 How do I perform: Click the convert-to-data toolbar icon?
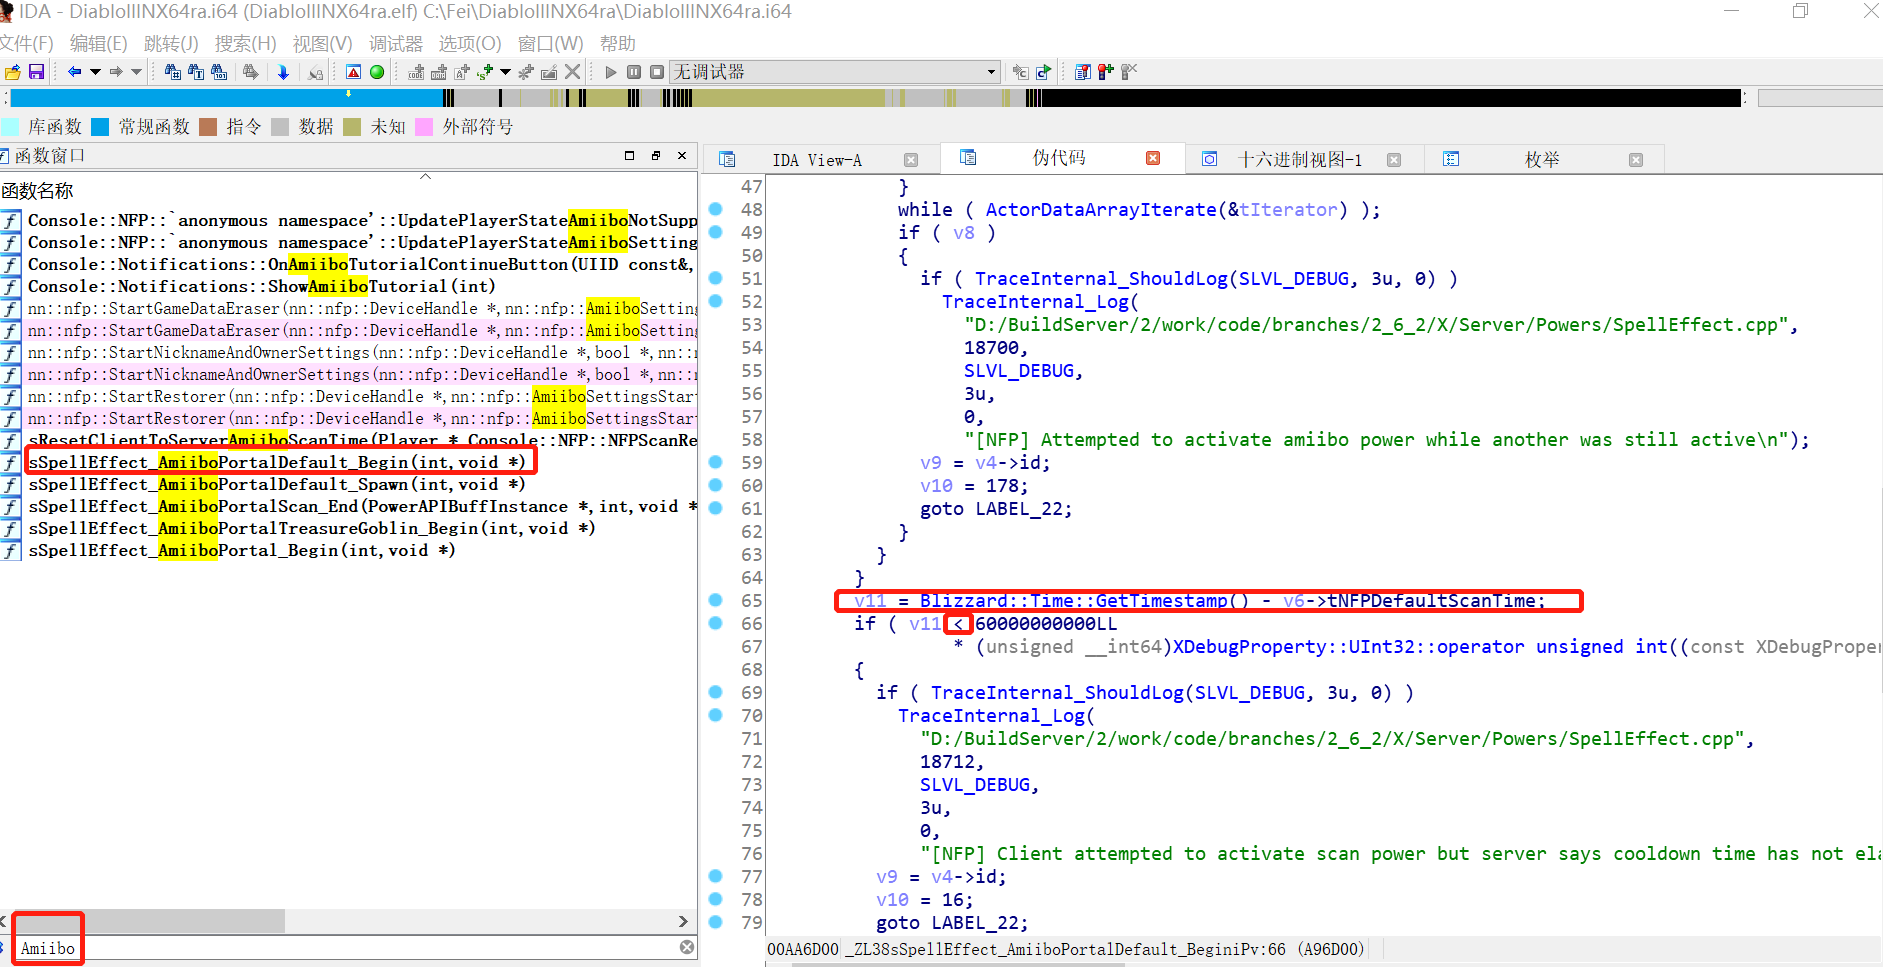point(439,72)
